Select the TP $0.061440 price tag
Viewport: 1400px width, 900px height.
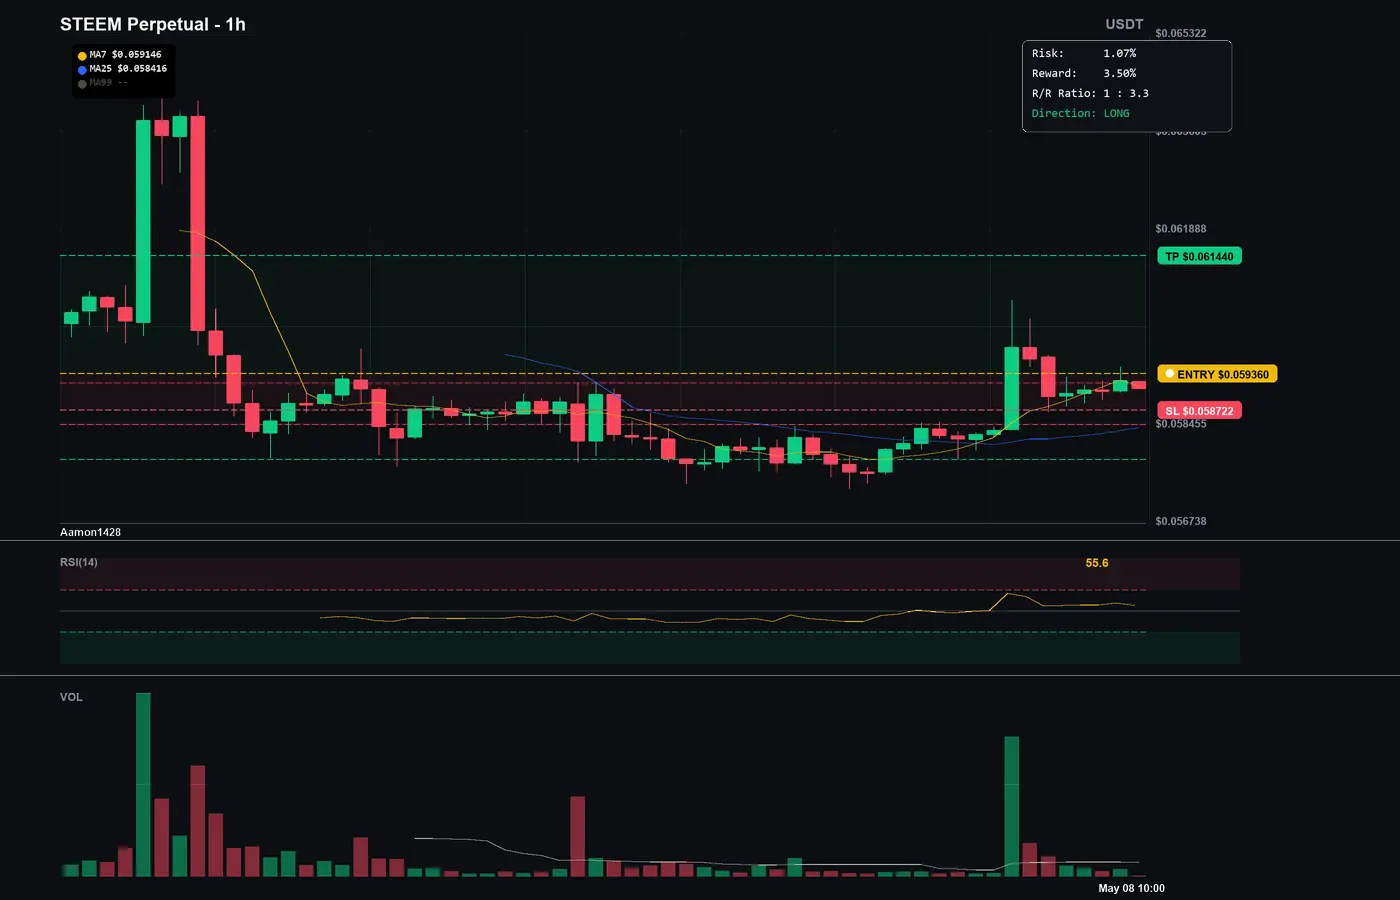point(1199,257)
